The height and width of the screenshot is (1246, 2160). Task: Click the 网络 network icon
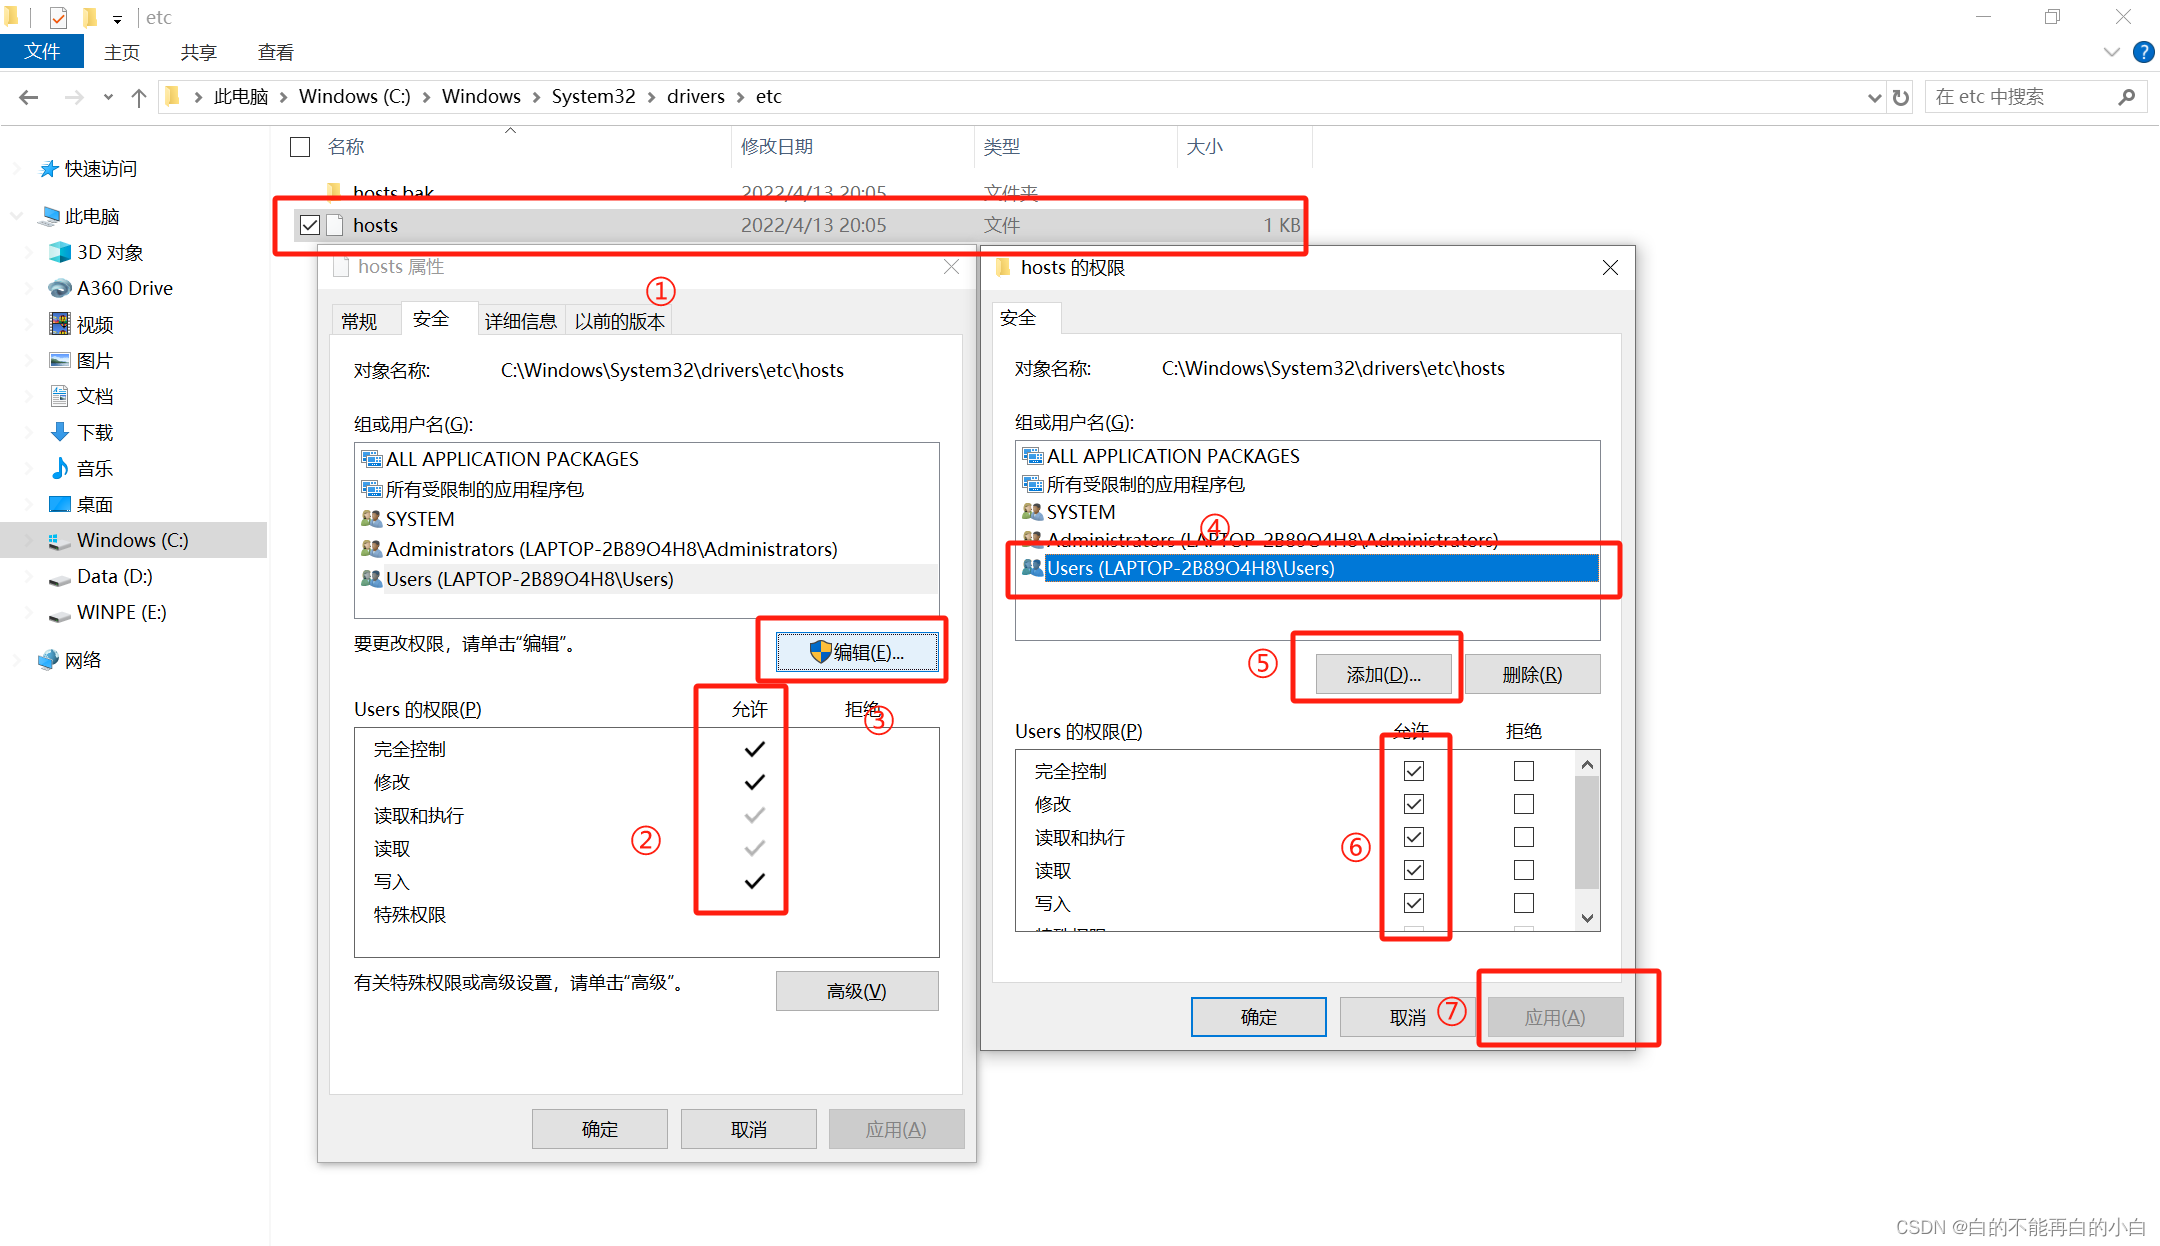(x=48, y=660)
